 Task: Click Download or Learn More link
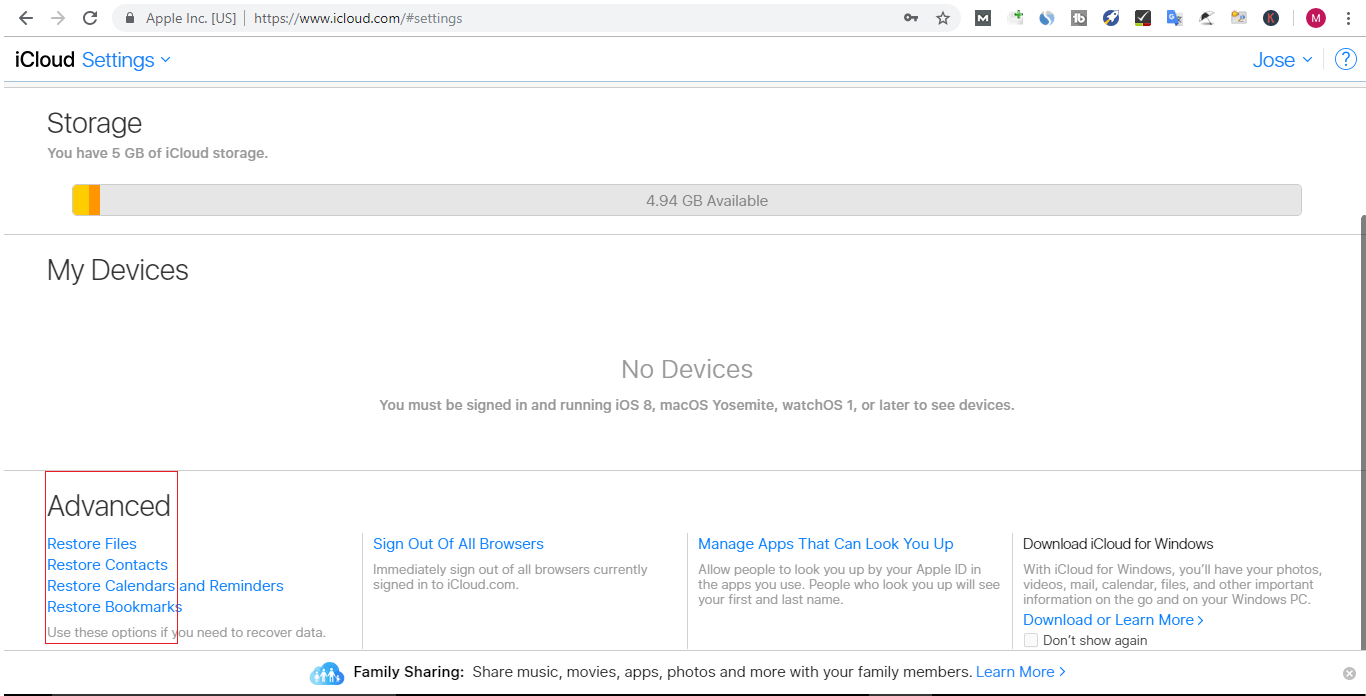click(x=1113, y=620)
